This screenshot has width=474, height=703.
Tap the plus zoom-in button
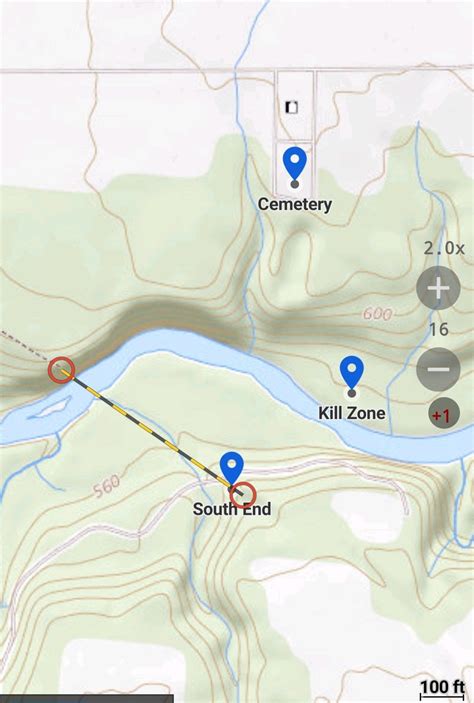(438, 288)
